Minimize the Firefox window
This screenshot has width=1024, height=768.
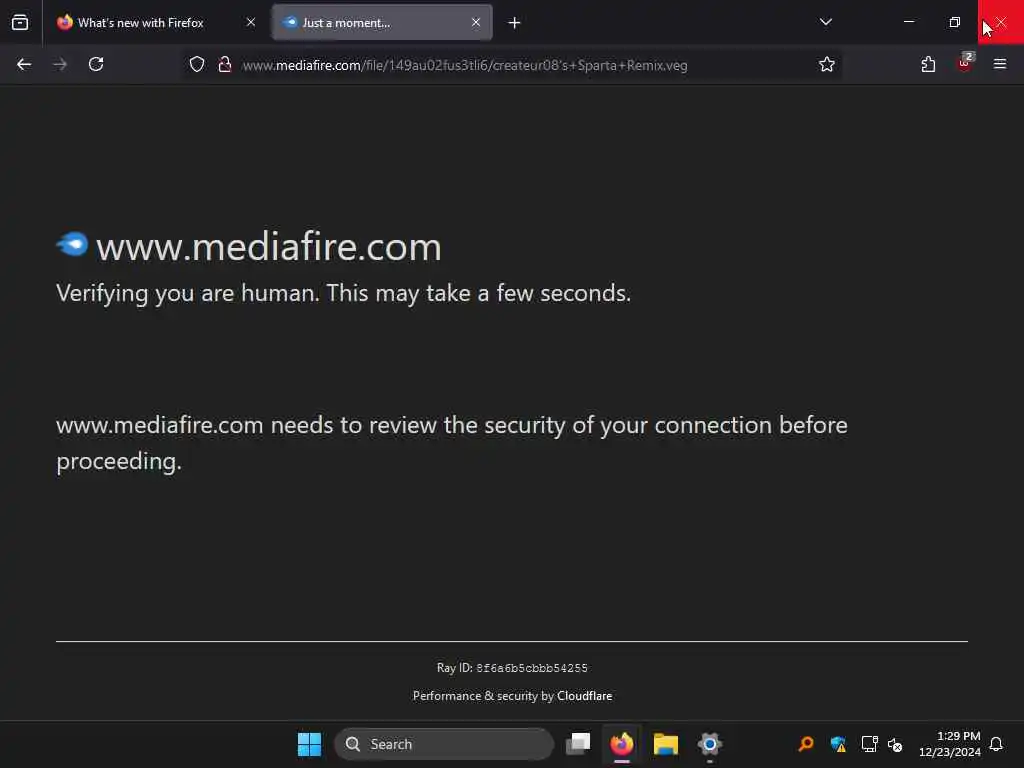coord(908,22)
